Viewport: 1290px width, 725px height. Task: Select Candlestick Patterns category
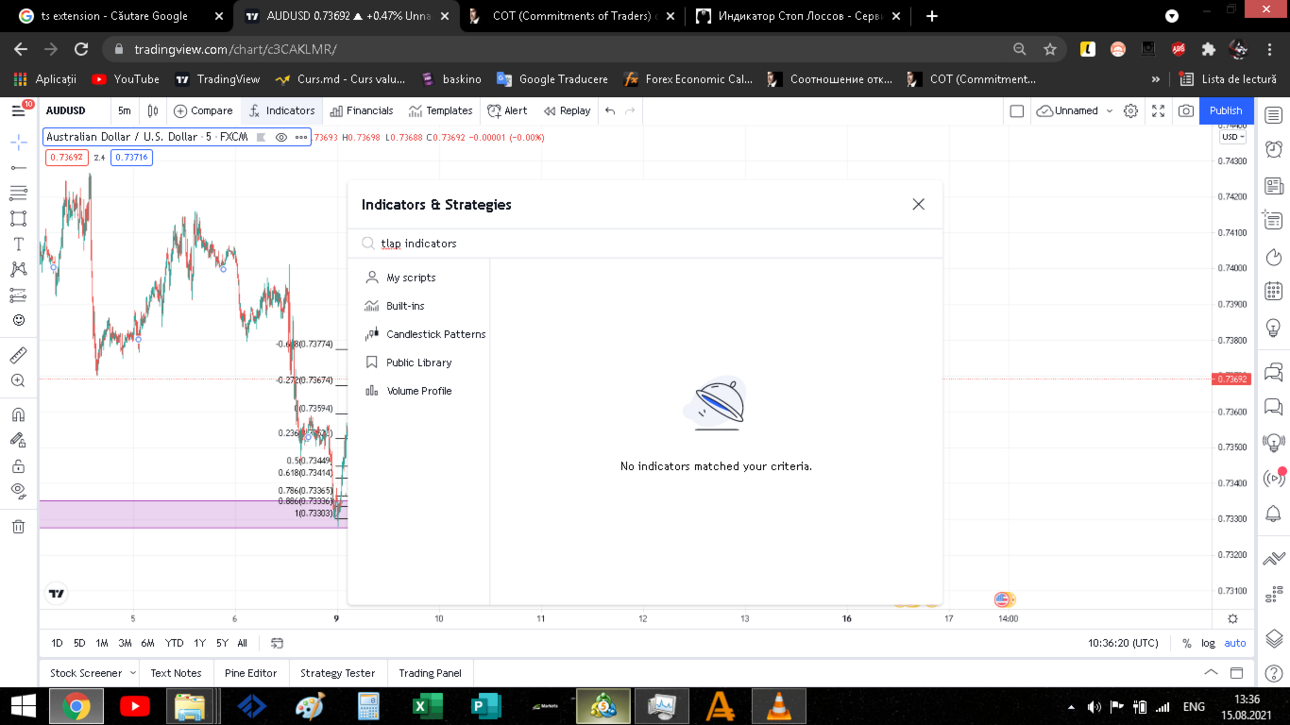click(419, 334)
